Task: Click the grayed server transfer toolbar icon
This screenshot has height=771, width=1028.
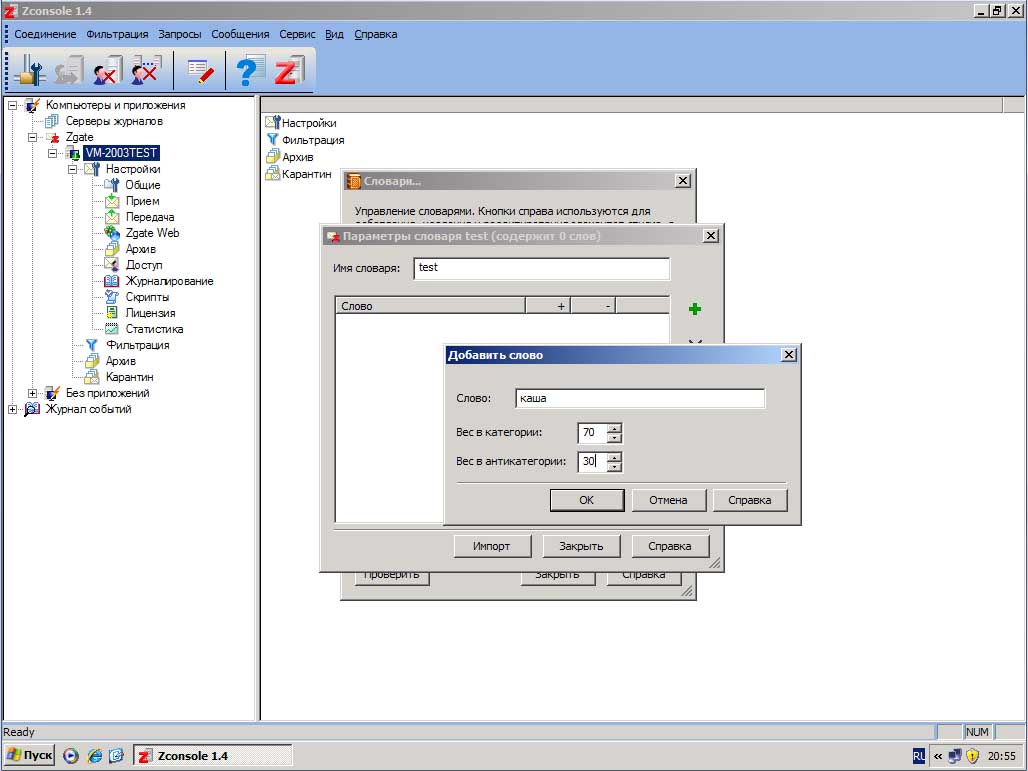Action: tap(69, 70)
